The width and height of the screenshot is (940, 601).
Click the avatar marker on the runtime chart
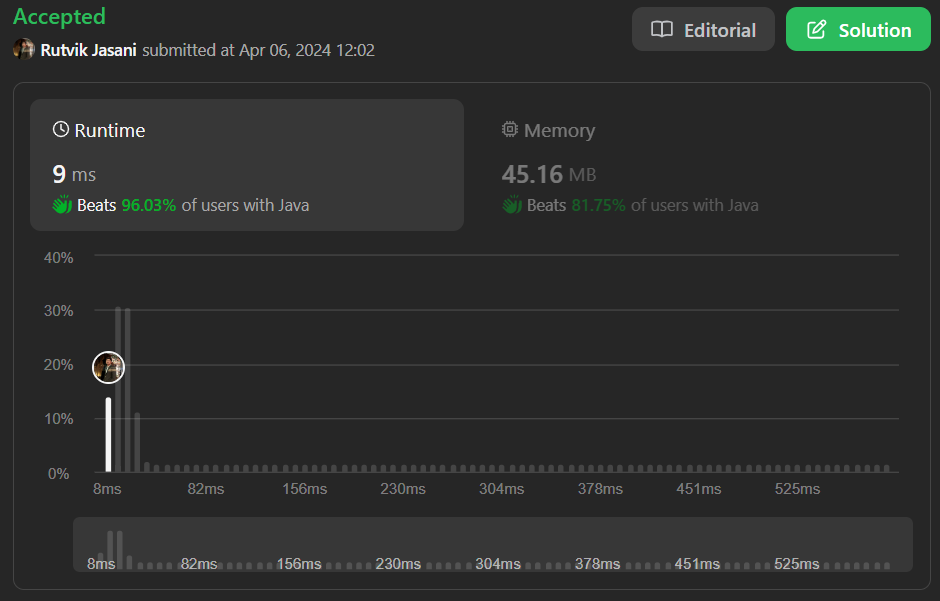[109, 367]
